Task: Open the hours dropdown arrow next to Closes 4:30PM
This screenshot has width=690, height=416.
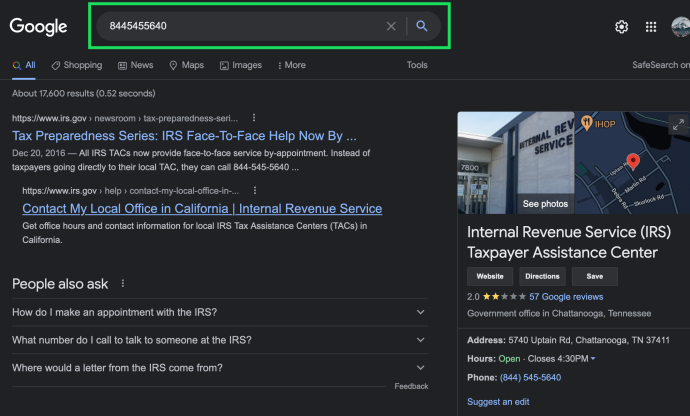Action: click(593, 359)
